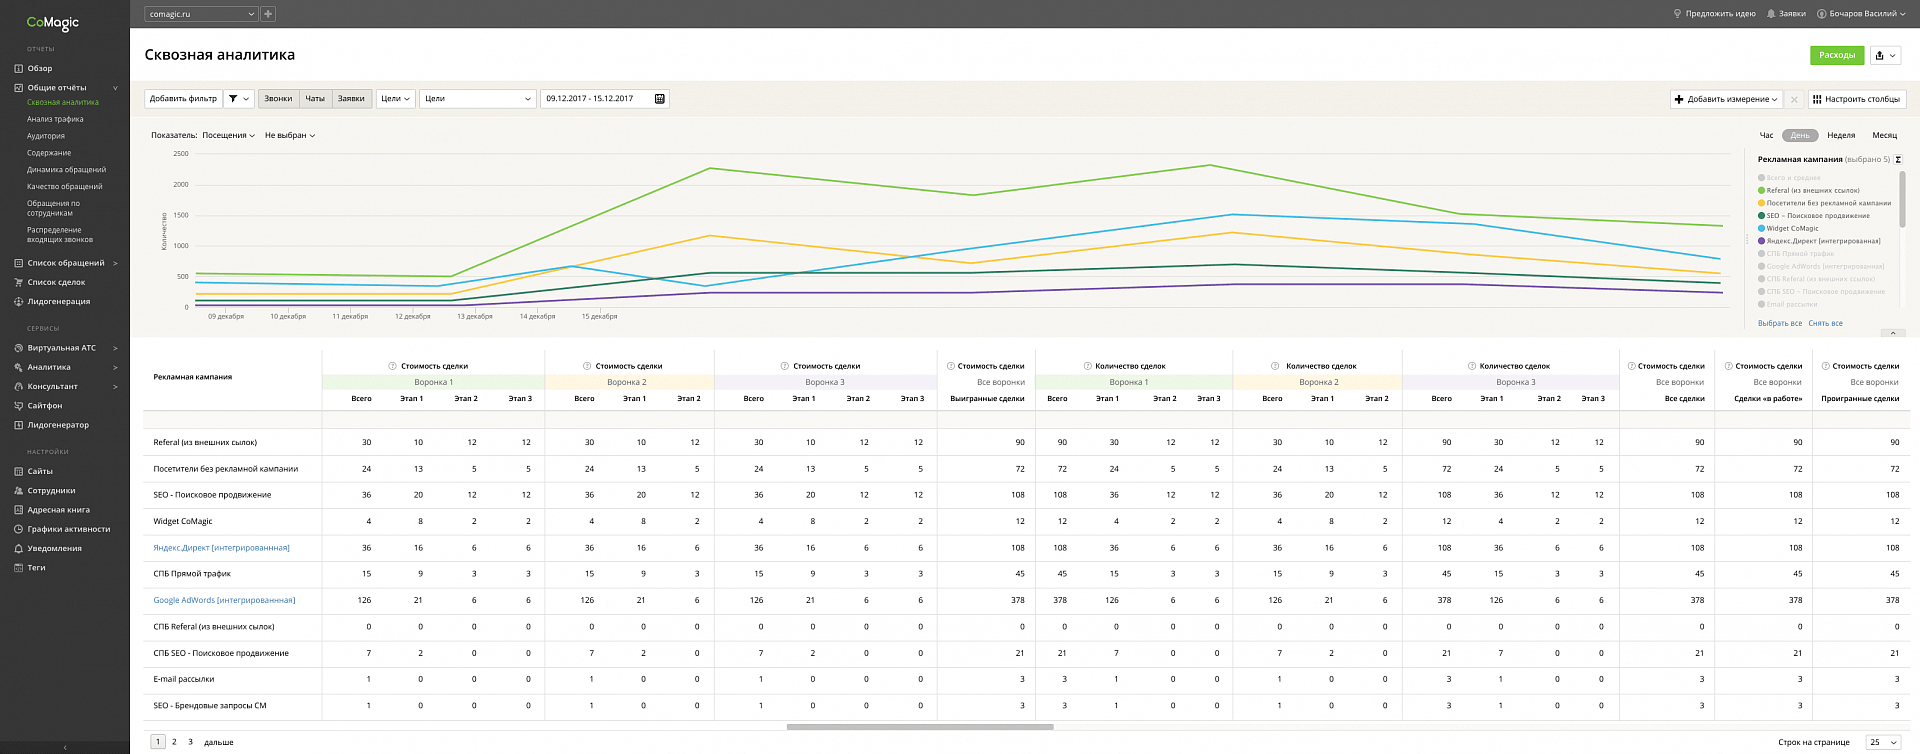Click the Настроить столбцы columns button
Viewport: 1920px width, 754px height.
pos(1856,99)
